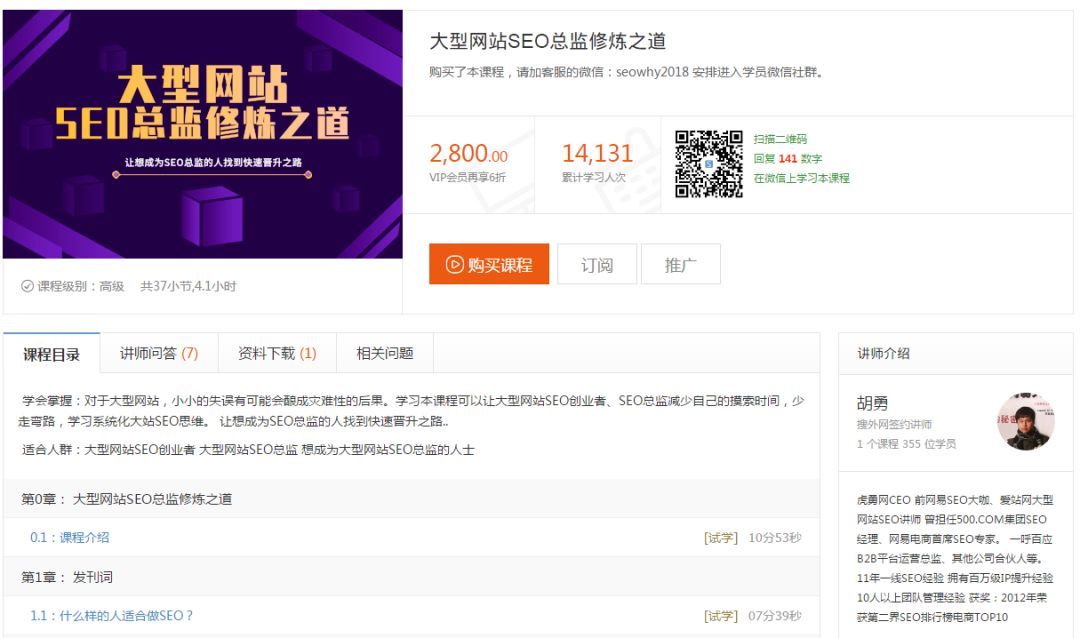Click 1 个课程 355 位学员 text

[906, 444]
